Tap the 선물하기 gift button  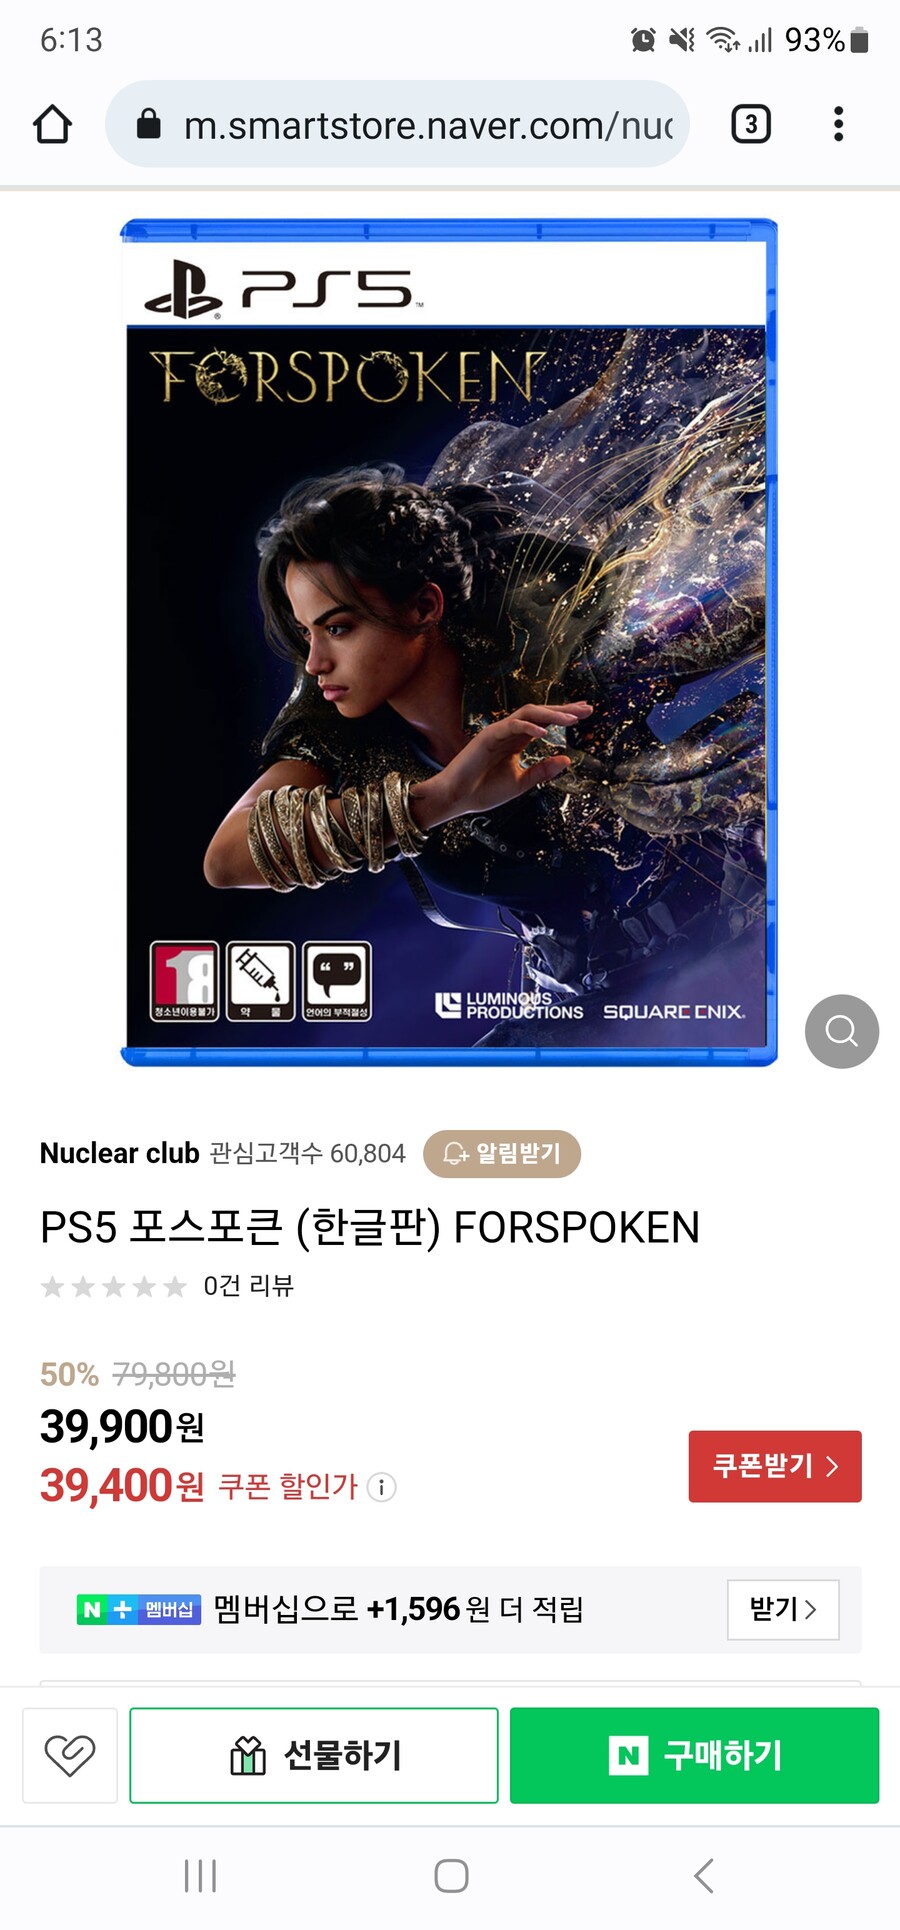[x=314, y=1755]
